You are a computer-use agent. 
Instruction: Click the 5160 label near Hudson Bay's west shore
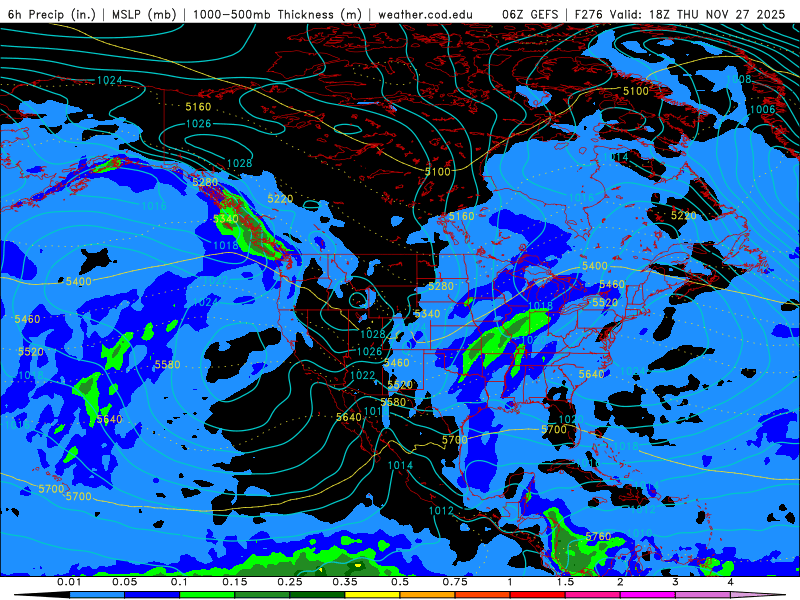coord(461,216)
